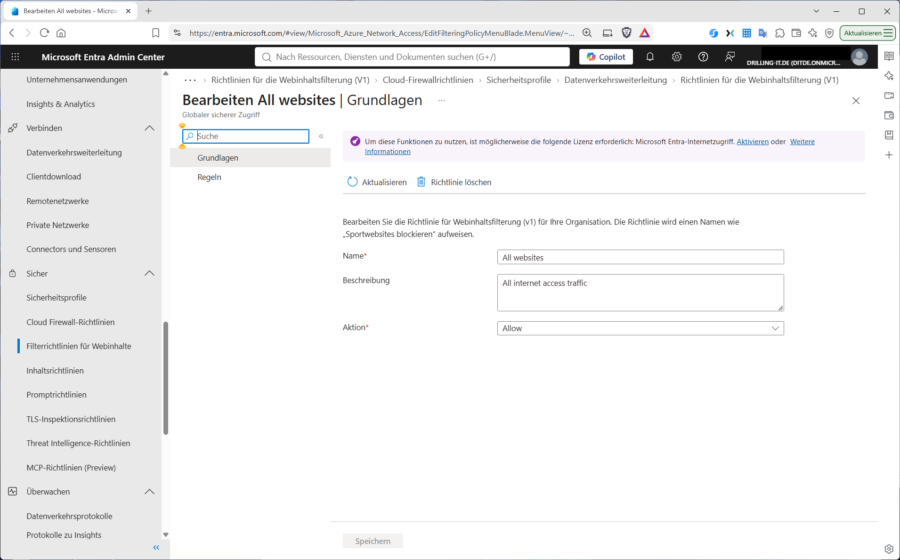Open the blade title more options ellipsis
900x560 pixels.
[441, 100]
